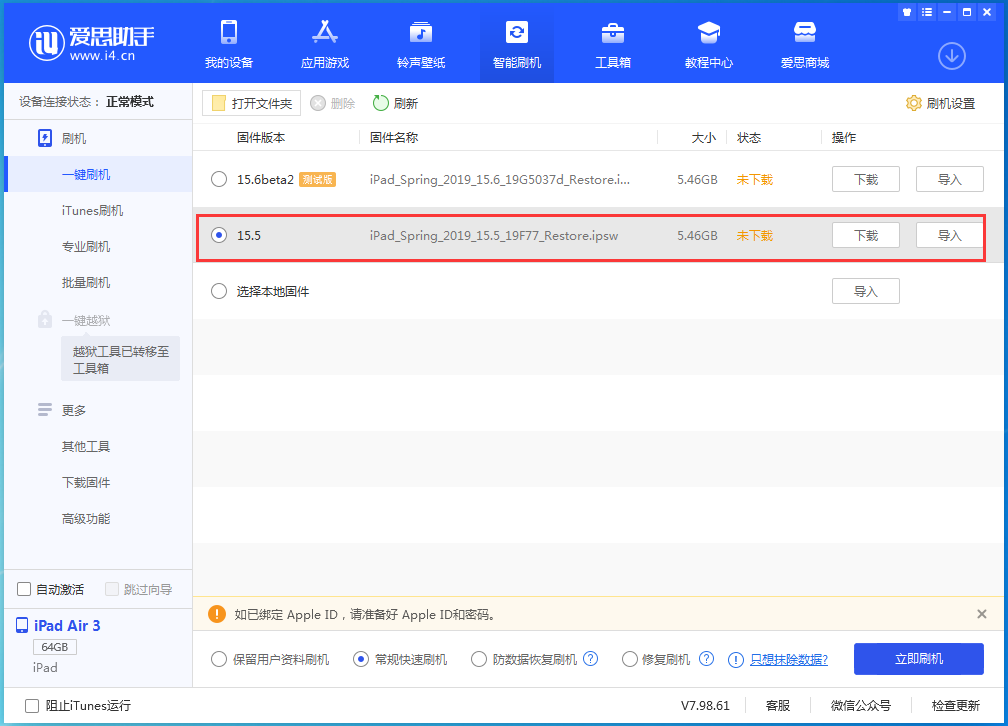Click 客服 in the status bar
Screen dimensions: 1008x726
(778, 706)
